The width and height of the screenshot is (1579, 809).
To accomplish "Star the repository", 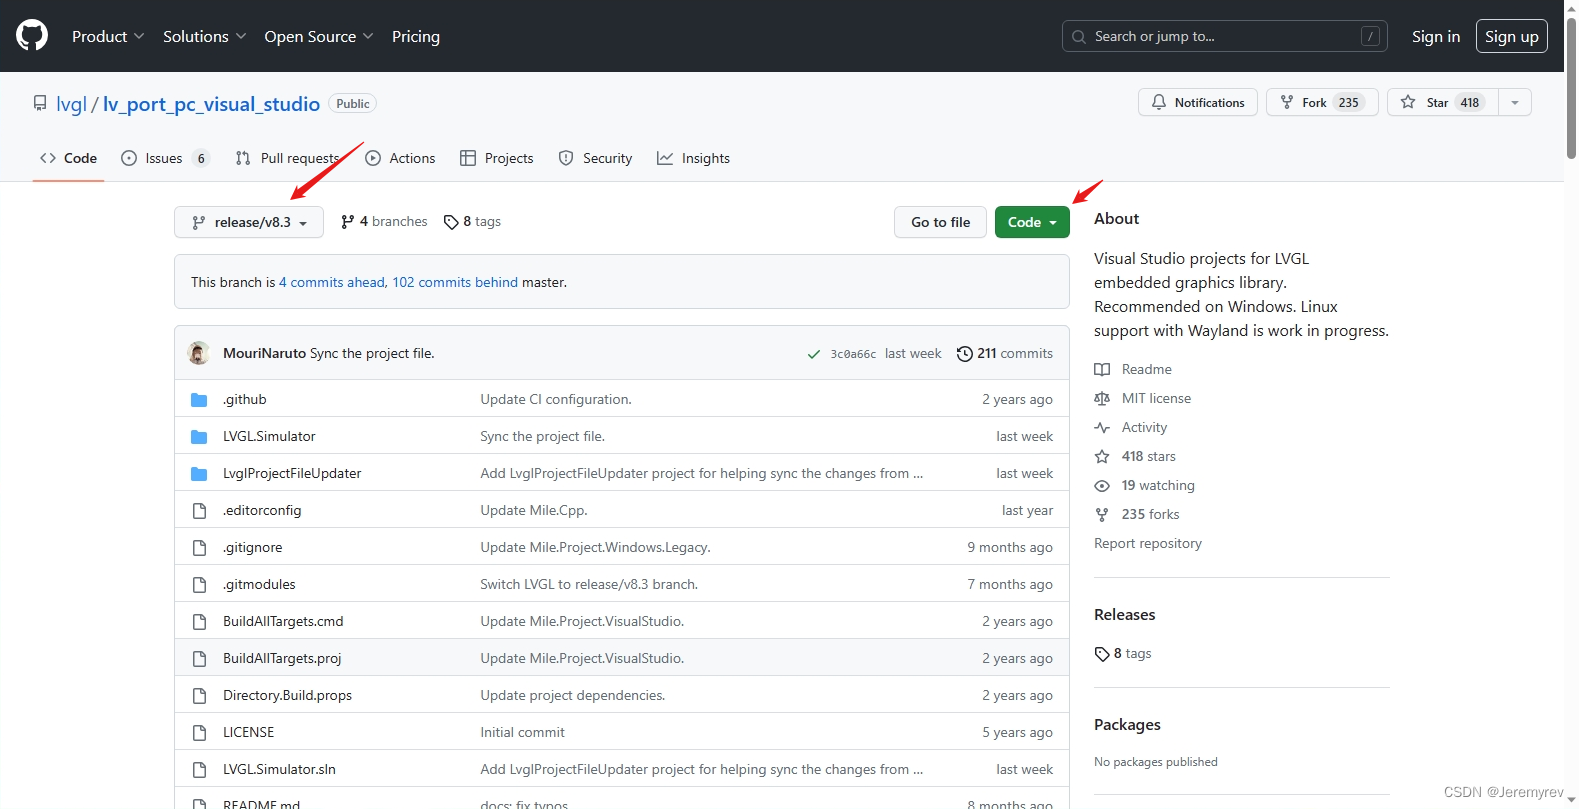I will tap(1443, 102).
